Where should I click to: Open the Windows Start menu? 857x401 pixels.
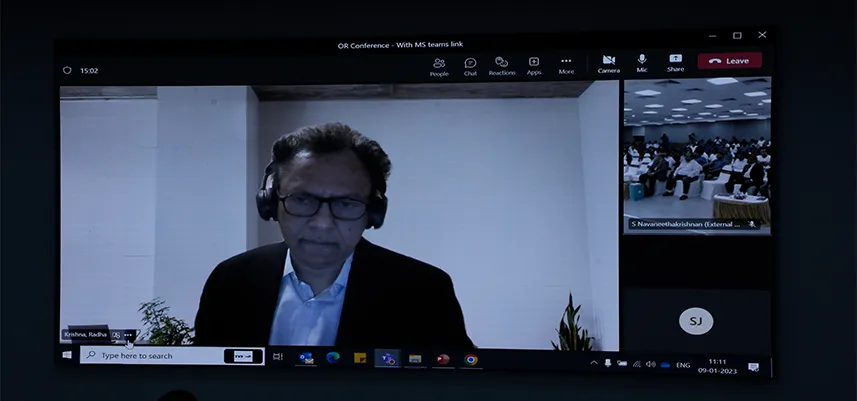pyautogui.click(x=67, y=355)
